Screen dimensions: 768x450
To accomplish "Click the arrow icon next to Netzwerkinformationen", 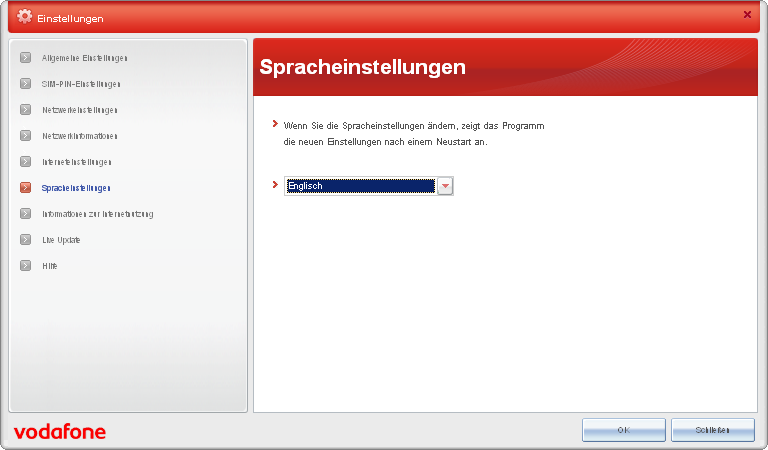I will click(x=25, y=136).
